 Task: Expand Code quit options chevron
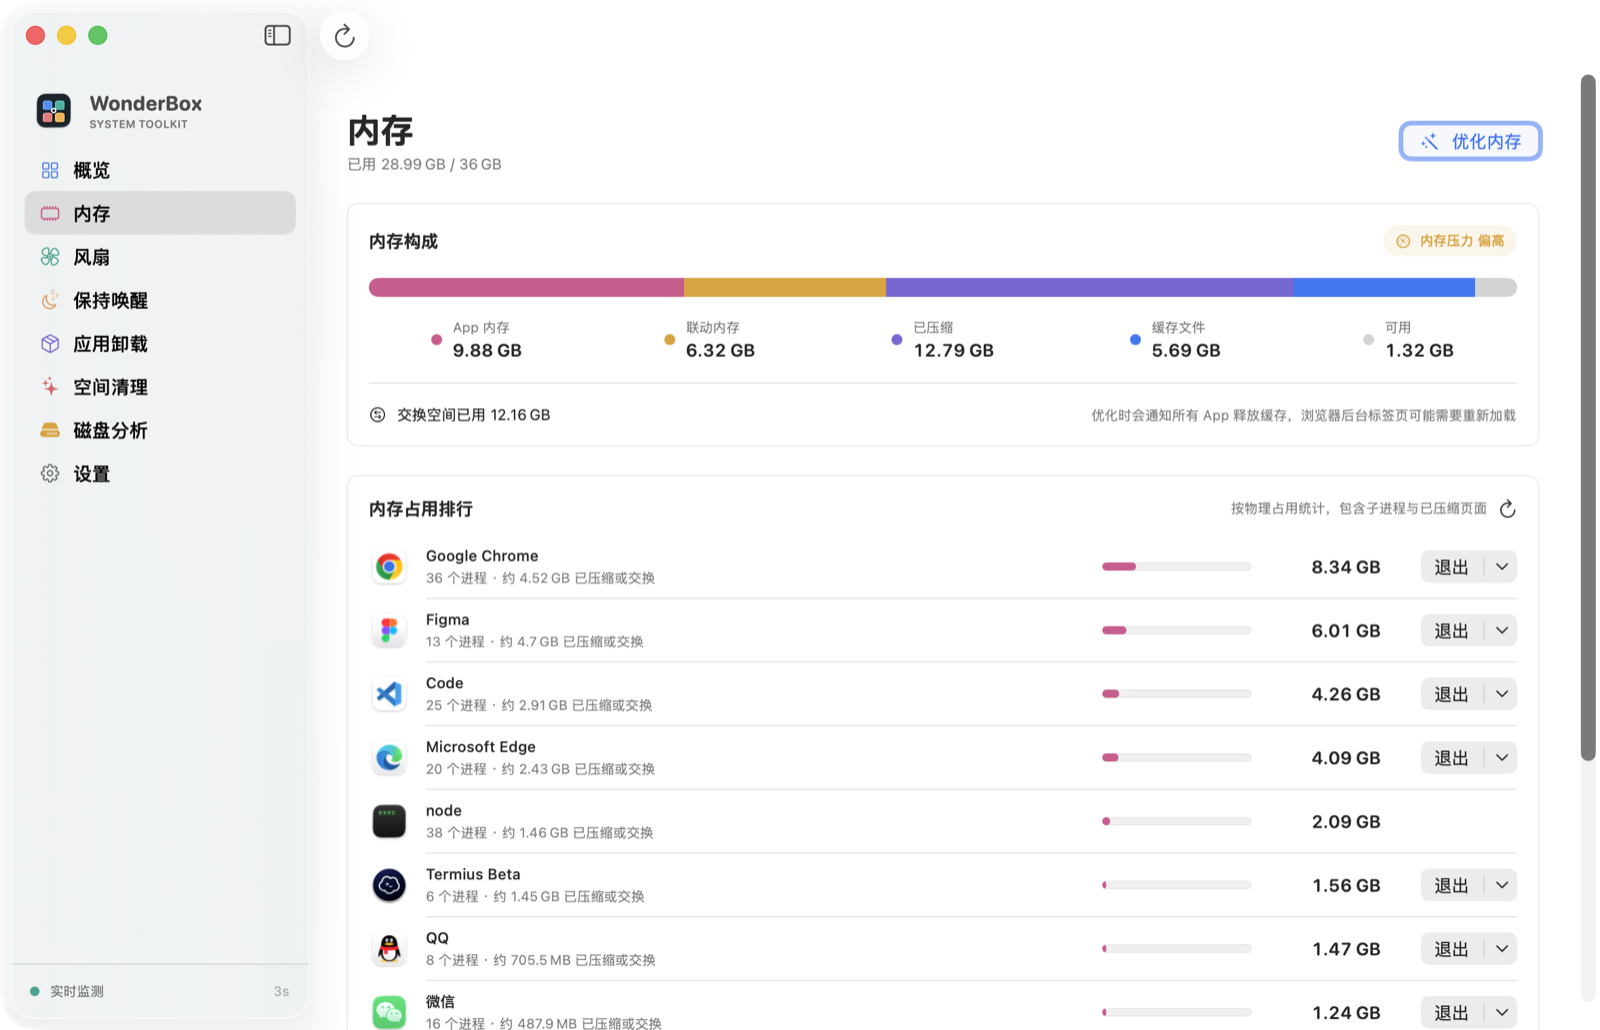(1501, 694)
